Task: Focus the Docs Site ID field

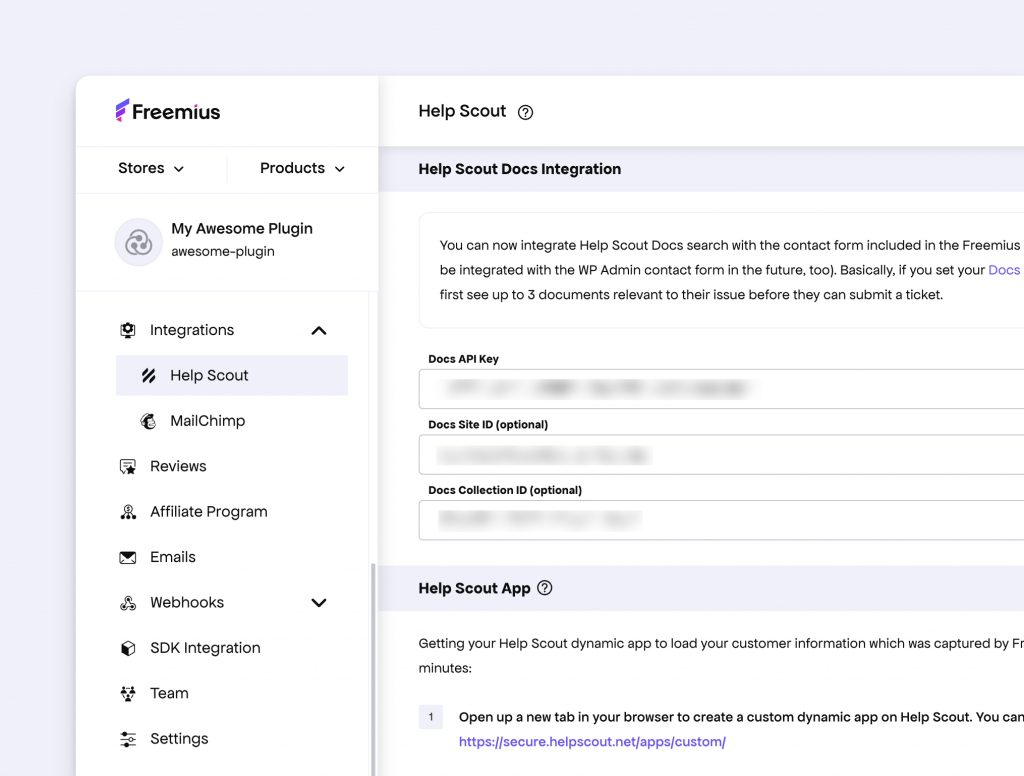Action: [721, 455]
